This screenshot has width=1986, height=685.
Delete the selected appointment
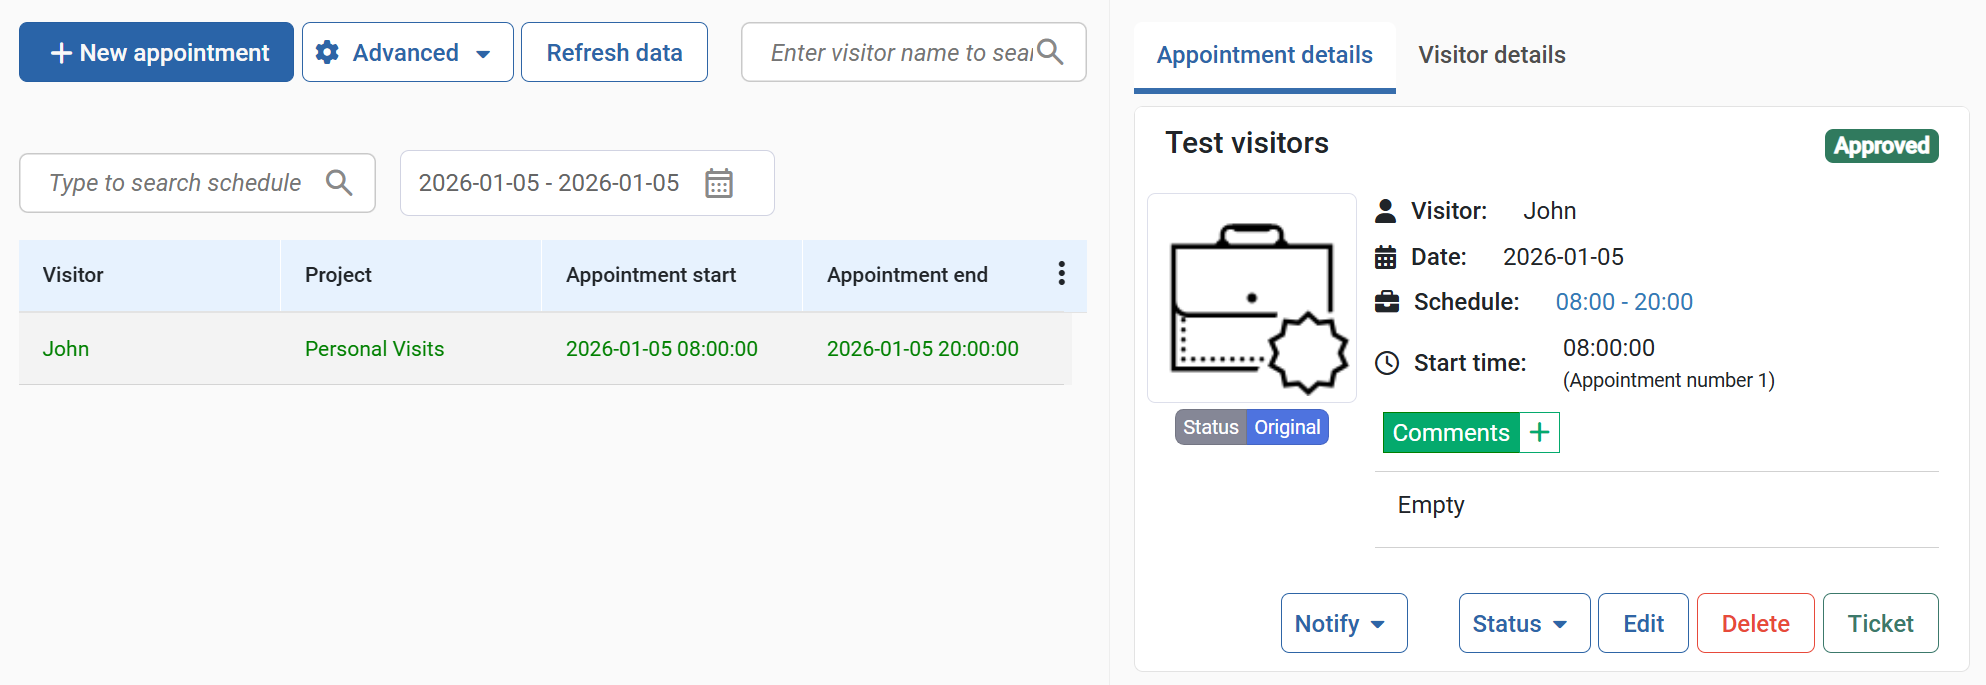[x=1755, y=623]
